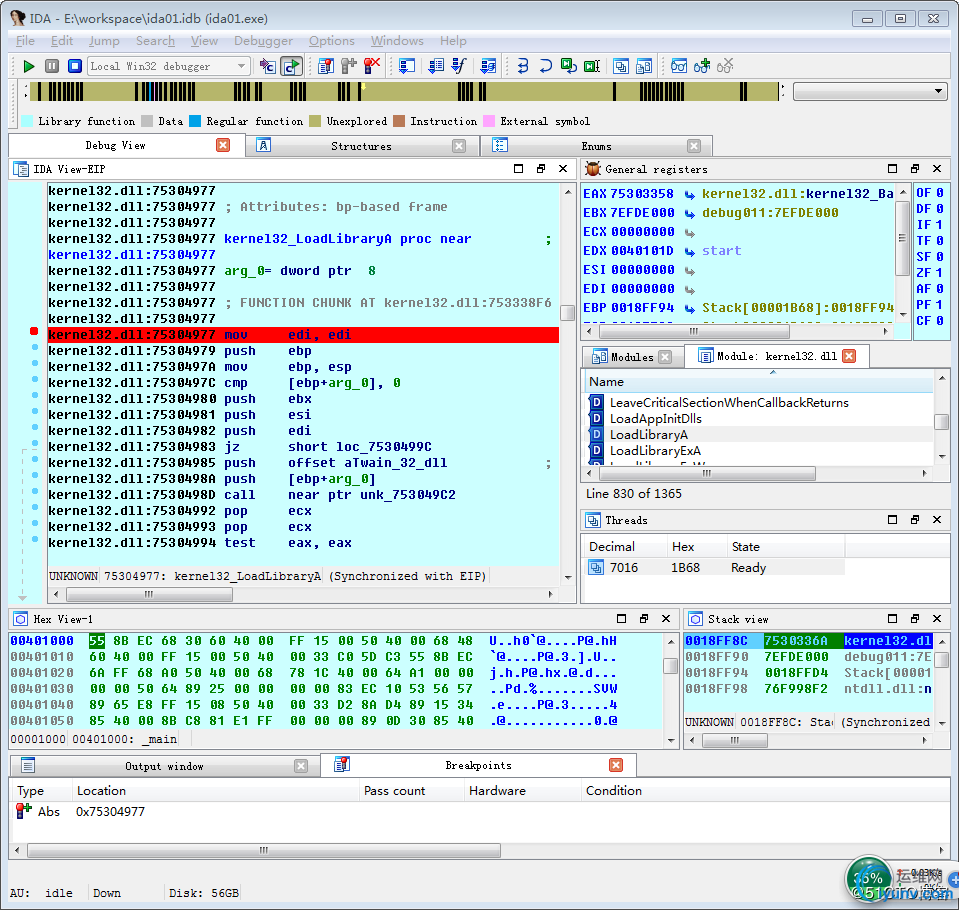Open the Debugger menu

pyautogui.click(x=264, y=41)
